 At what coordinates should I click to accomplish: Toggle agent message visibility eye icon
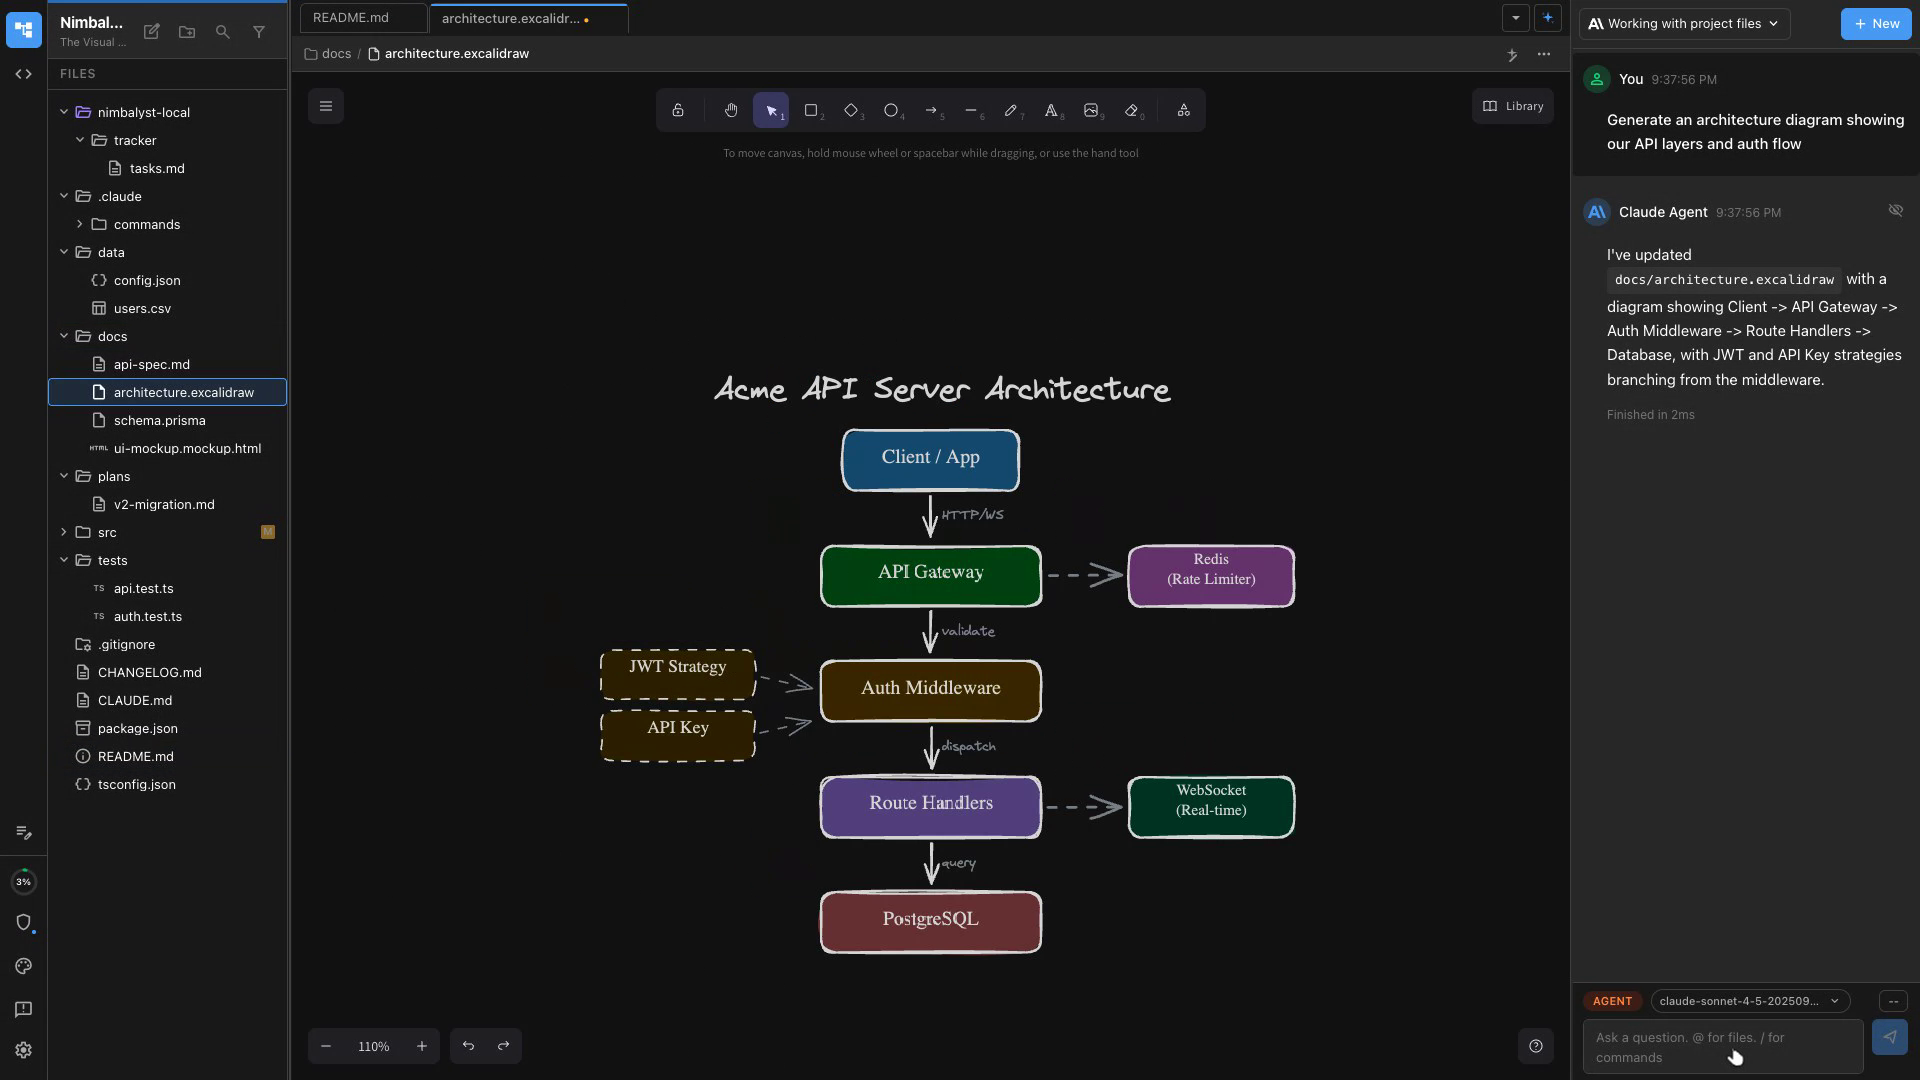[1895, 210]
